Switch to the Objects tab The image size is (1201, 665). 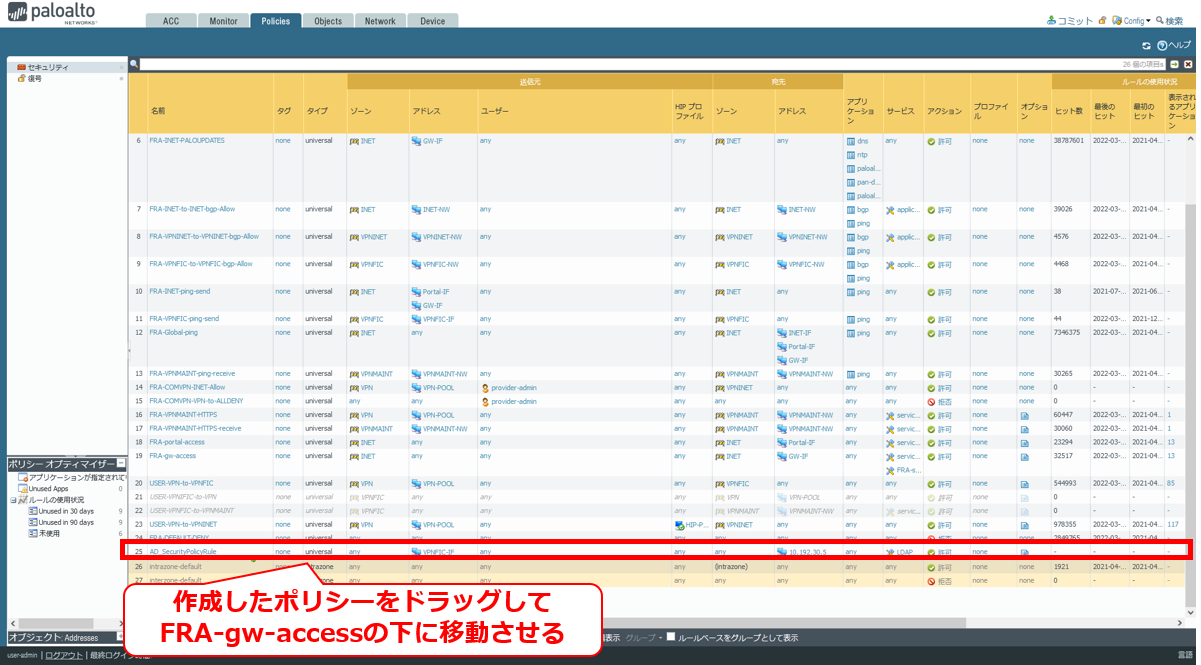(327, 21)
